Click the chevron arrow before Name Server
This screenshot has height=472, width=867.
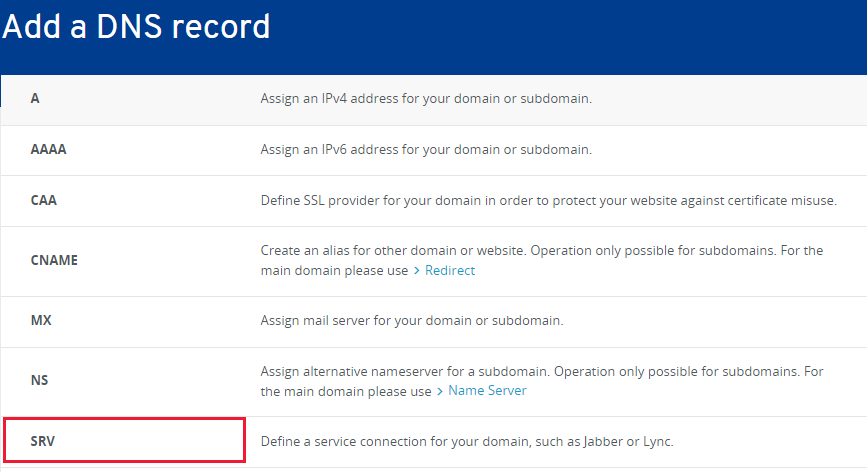click(x=440, y=391)
